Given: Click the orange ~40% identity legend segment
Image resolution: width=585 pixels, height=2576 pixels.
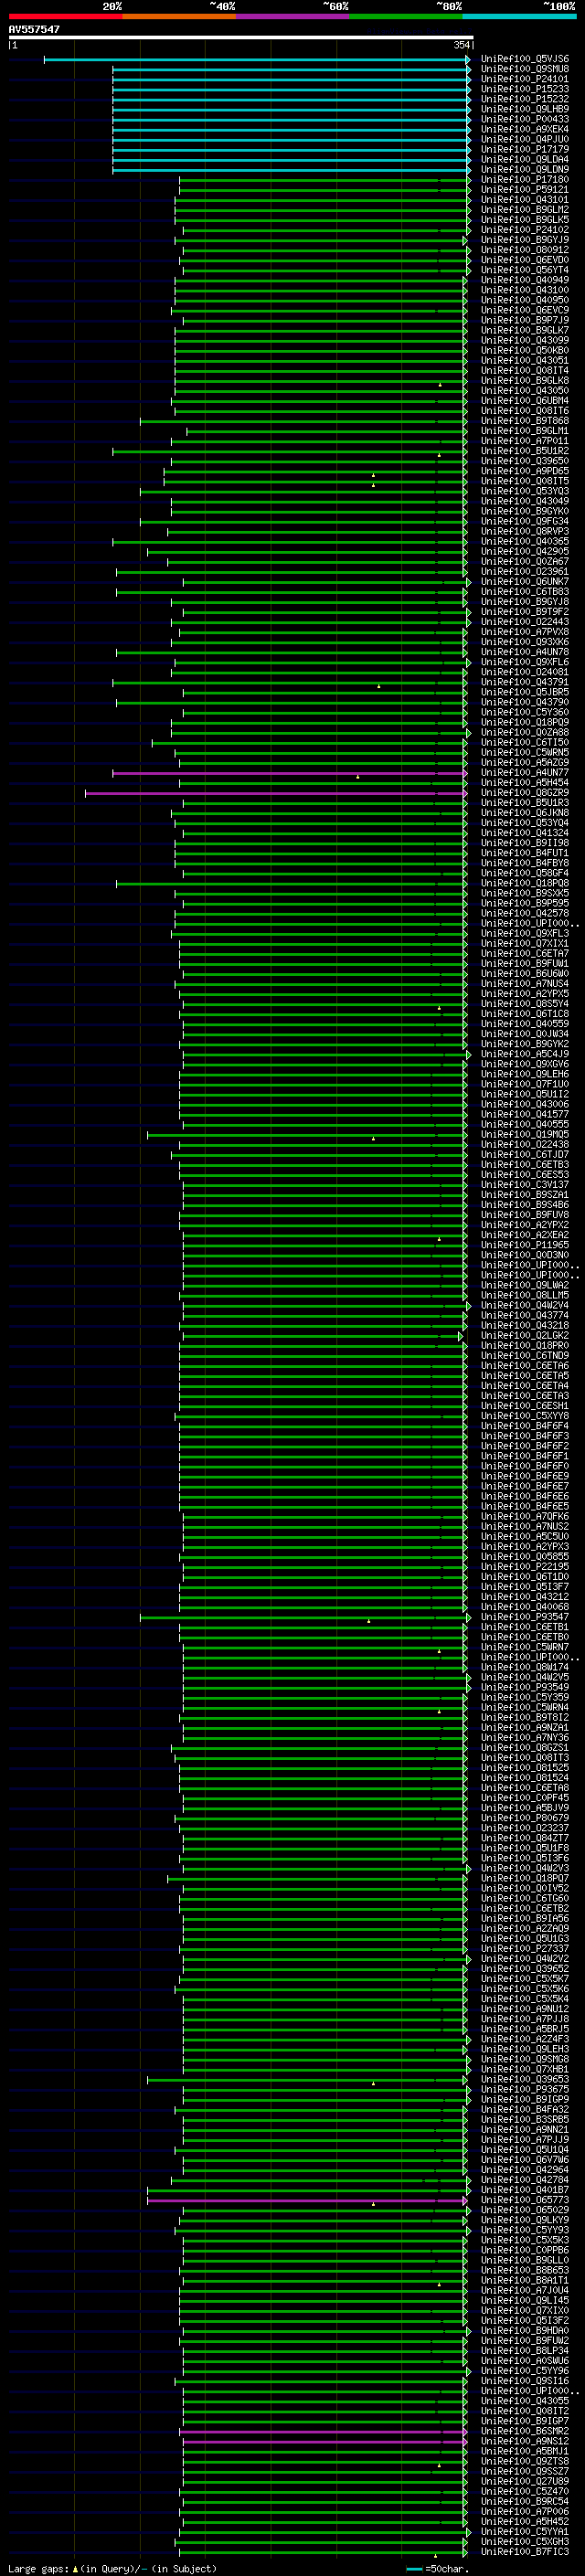Looking at the screenshot, I should [179, 16].
